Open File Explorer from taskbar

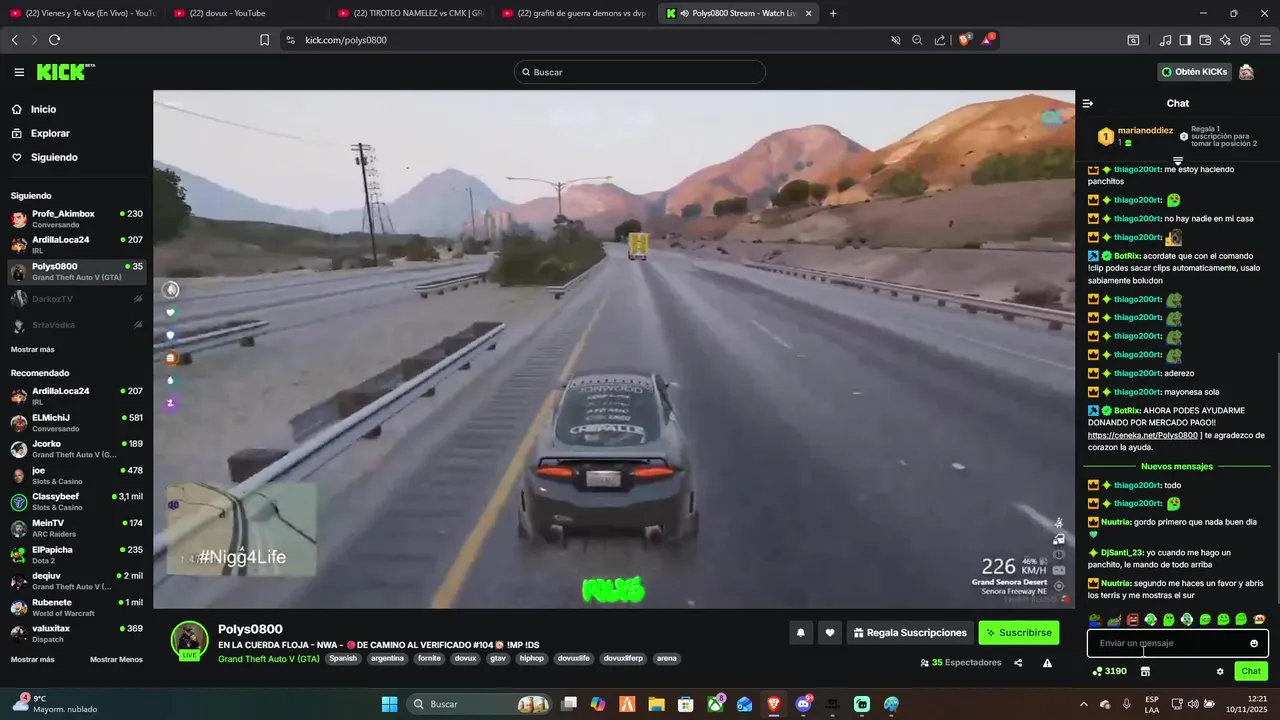(657, 704)
